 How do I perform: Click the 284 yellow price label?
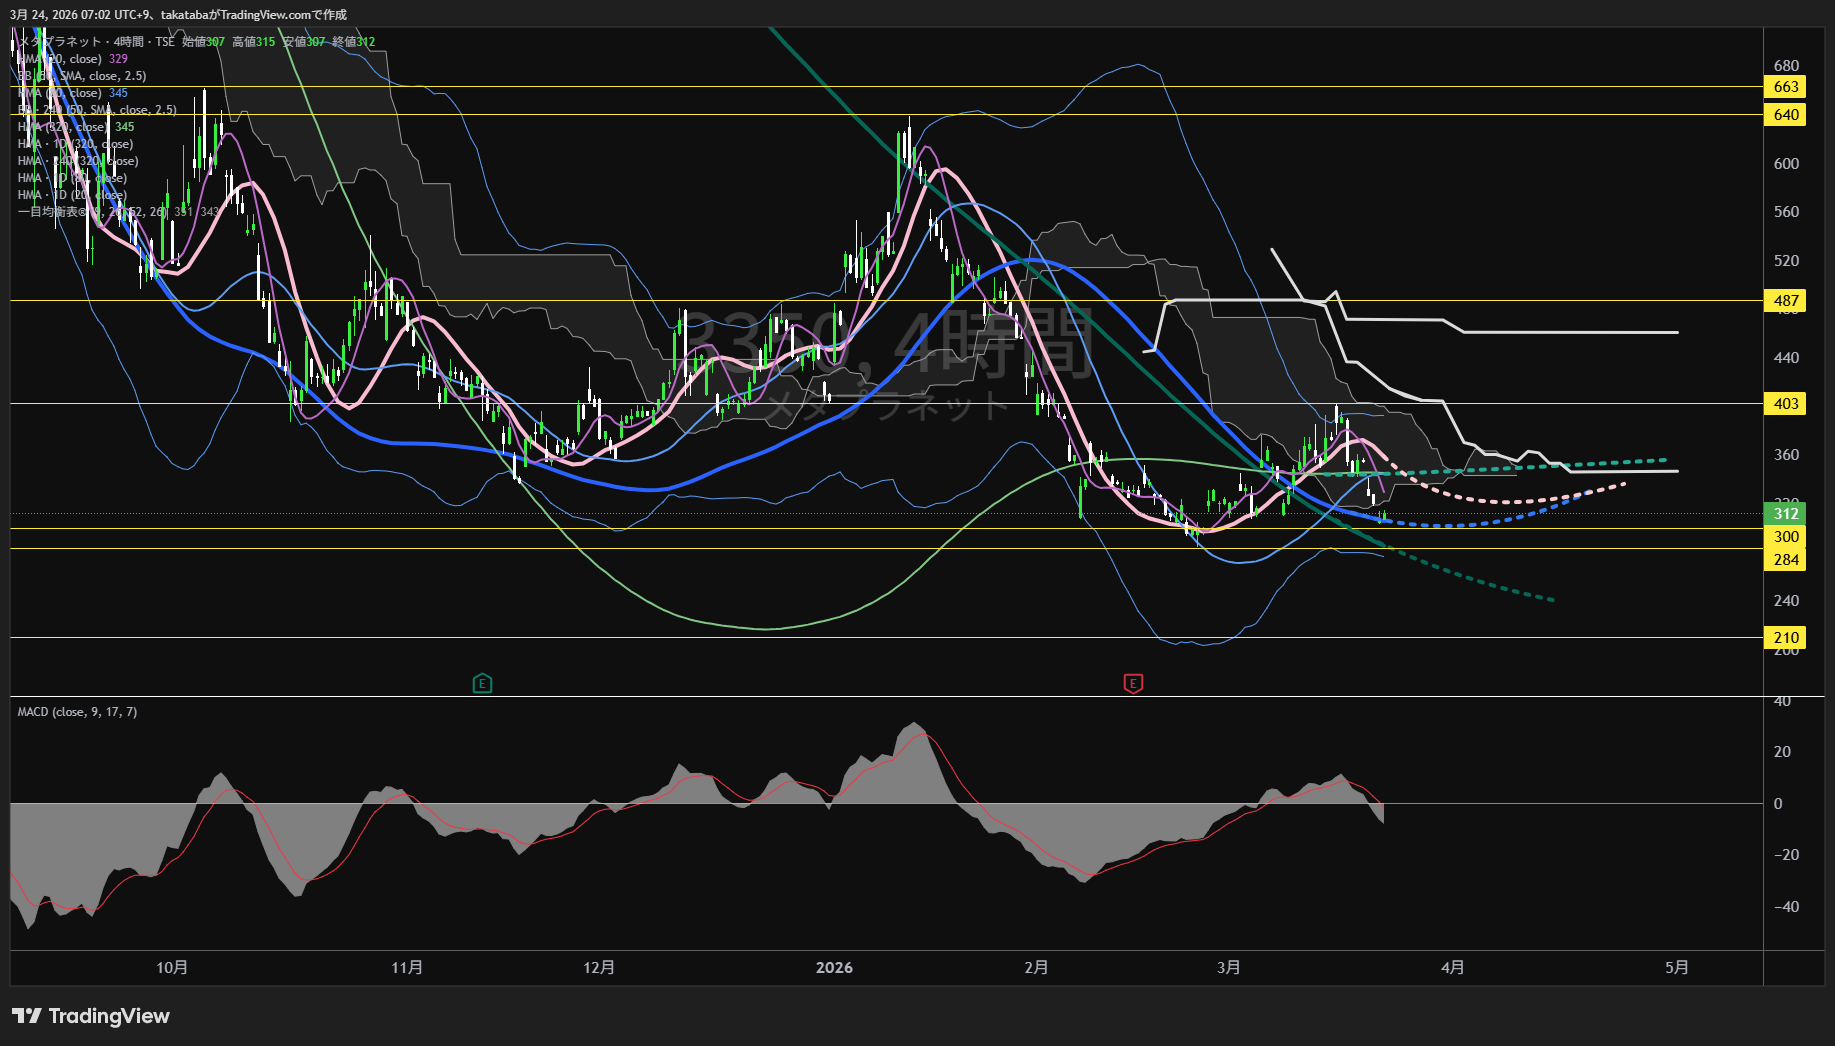[1785, 560]
